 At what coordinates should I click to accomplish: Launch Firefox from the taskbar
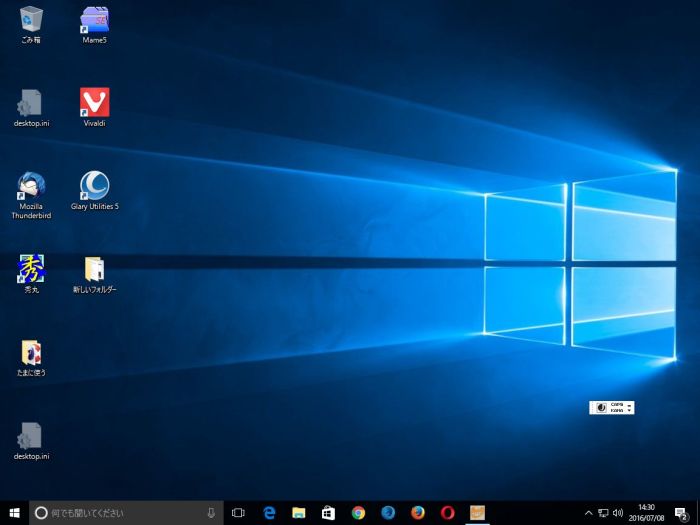pos(417,513)
